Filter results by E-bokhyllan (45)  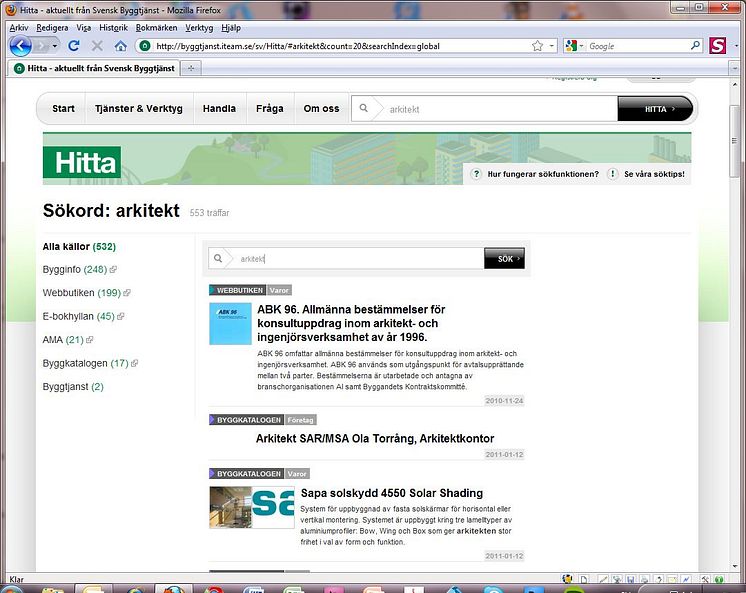pos(79,316)
